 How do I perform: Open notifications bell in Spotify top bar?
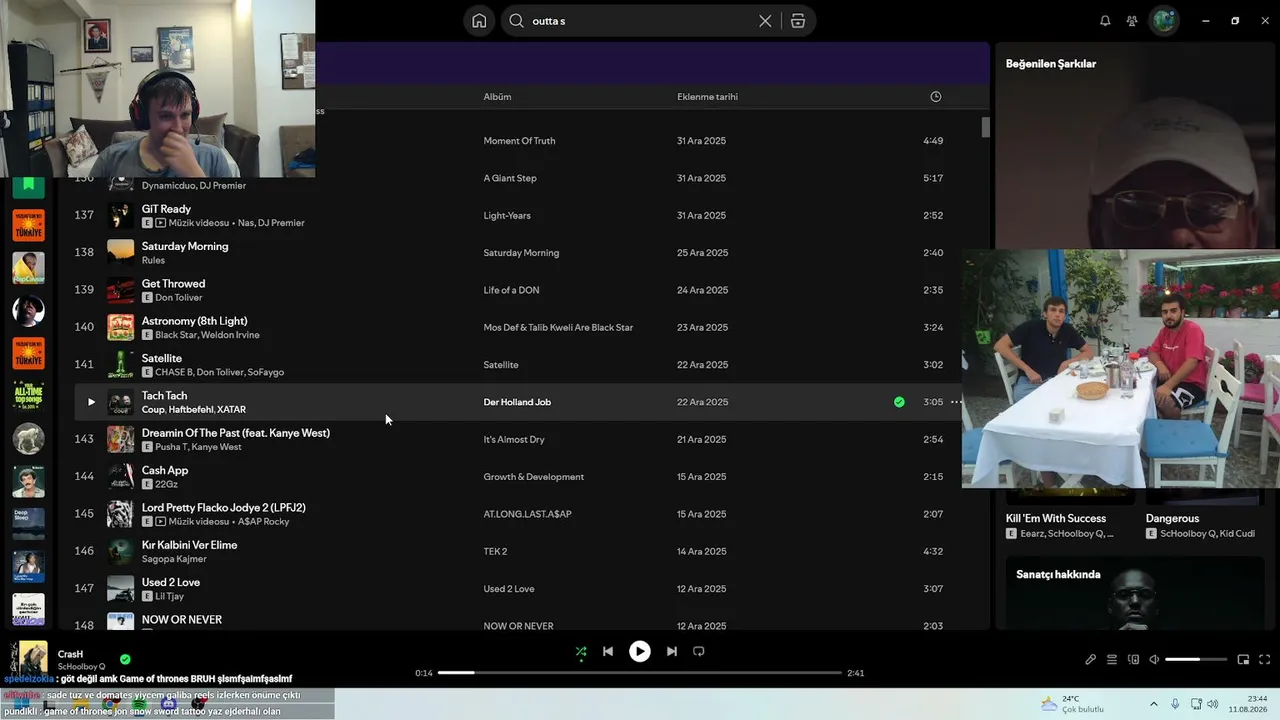1105,21
